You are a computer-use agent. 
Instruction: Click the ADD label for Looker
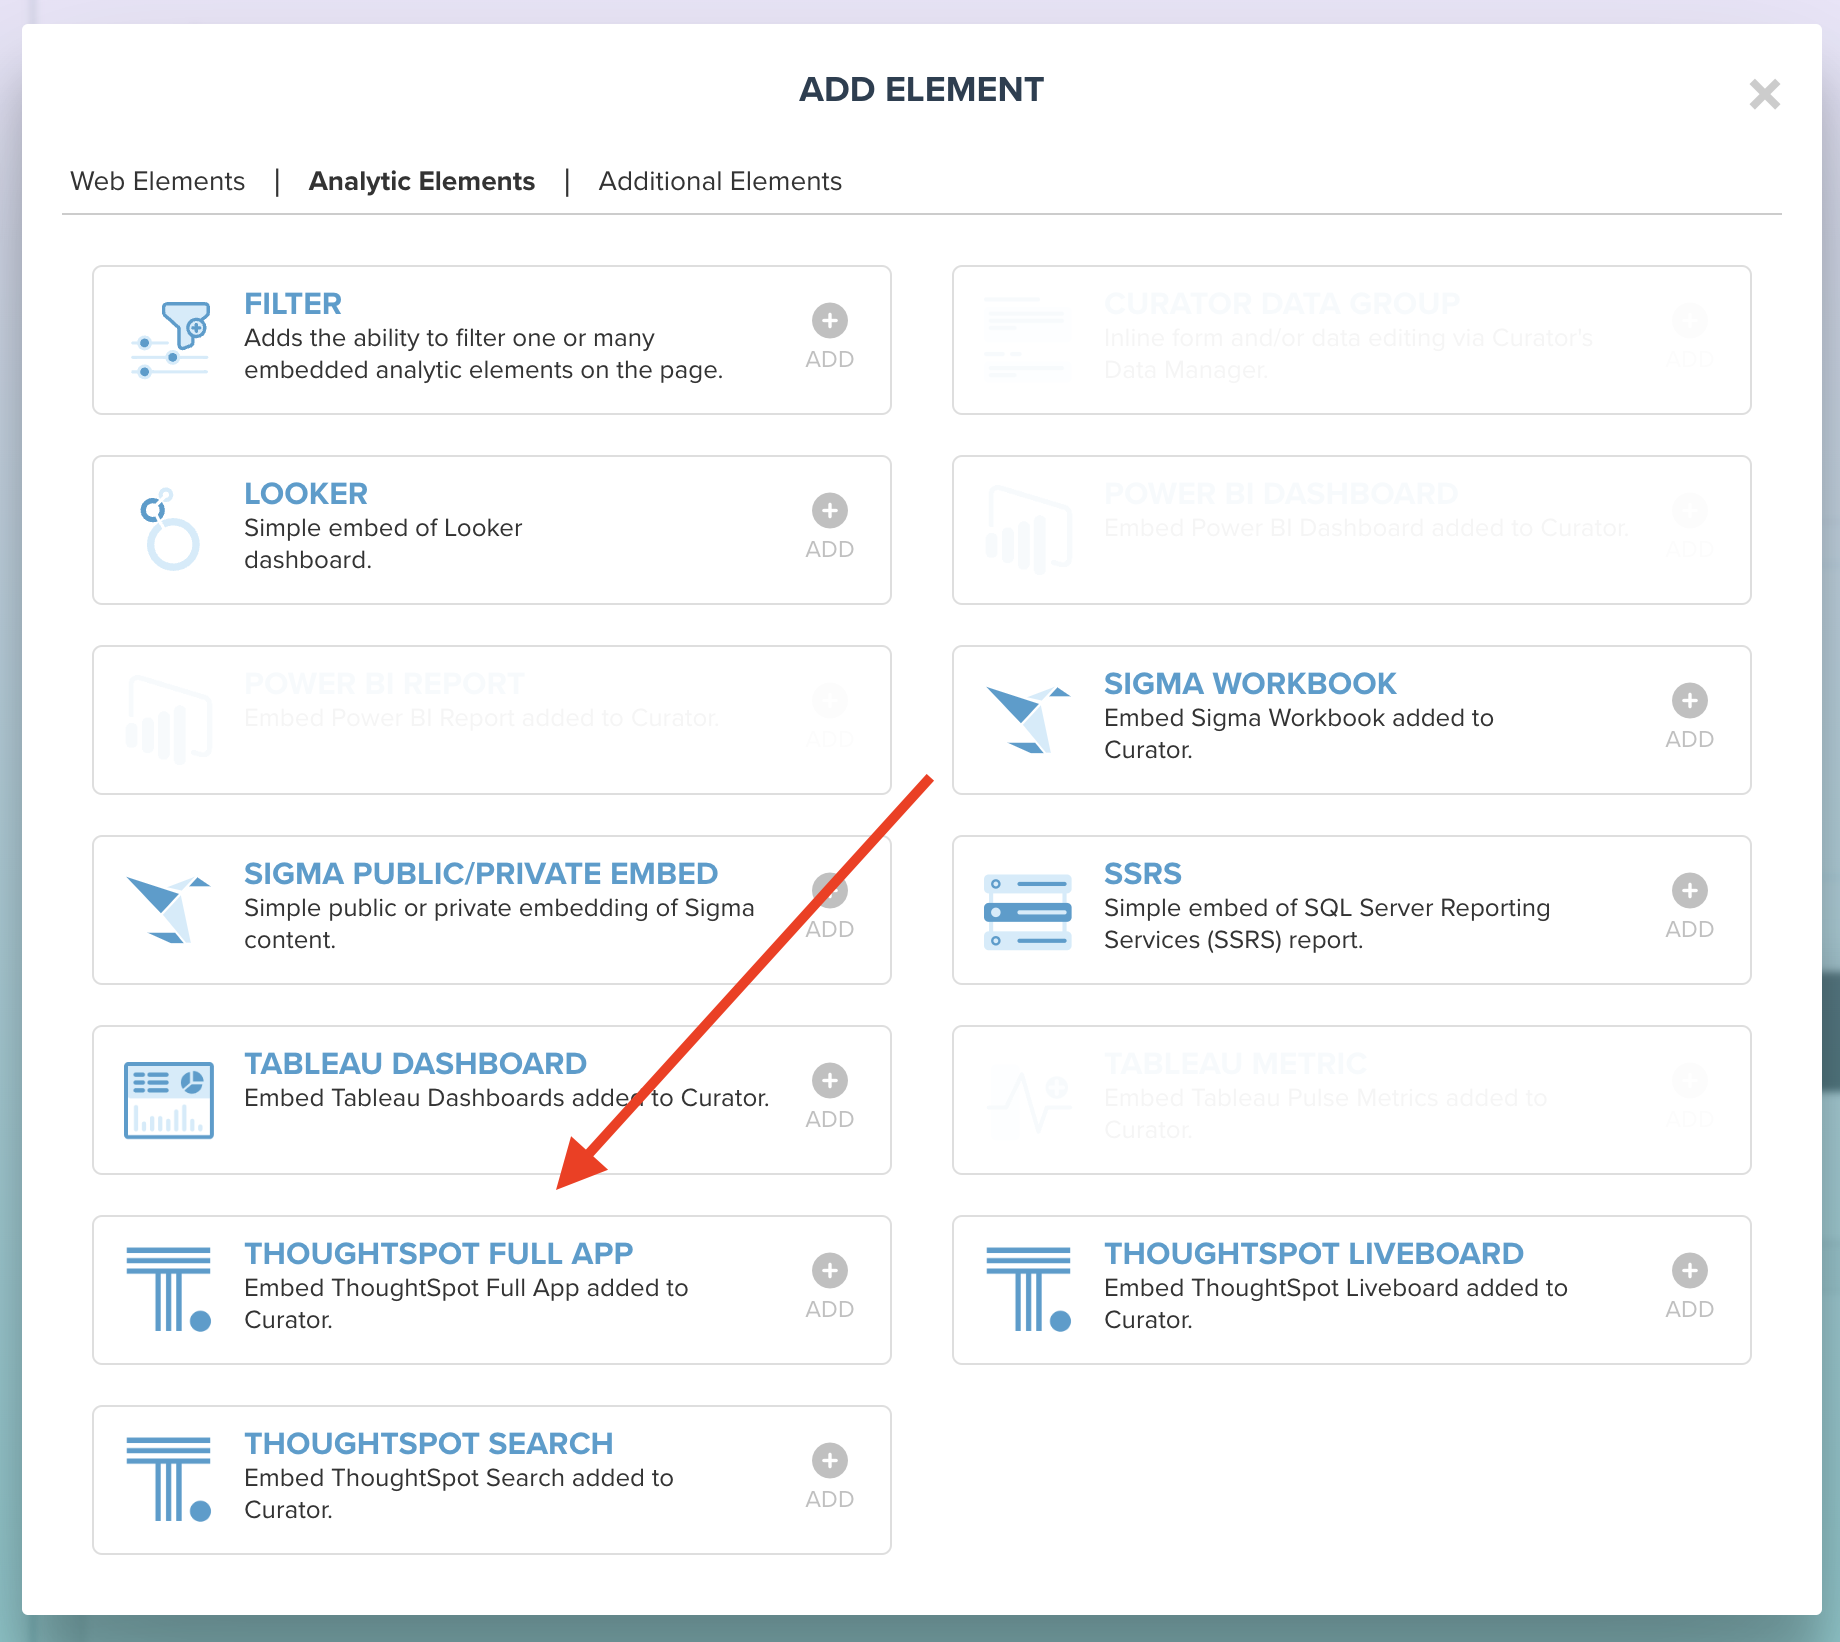[830, 549]
